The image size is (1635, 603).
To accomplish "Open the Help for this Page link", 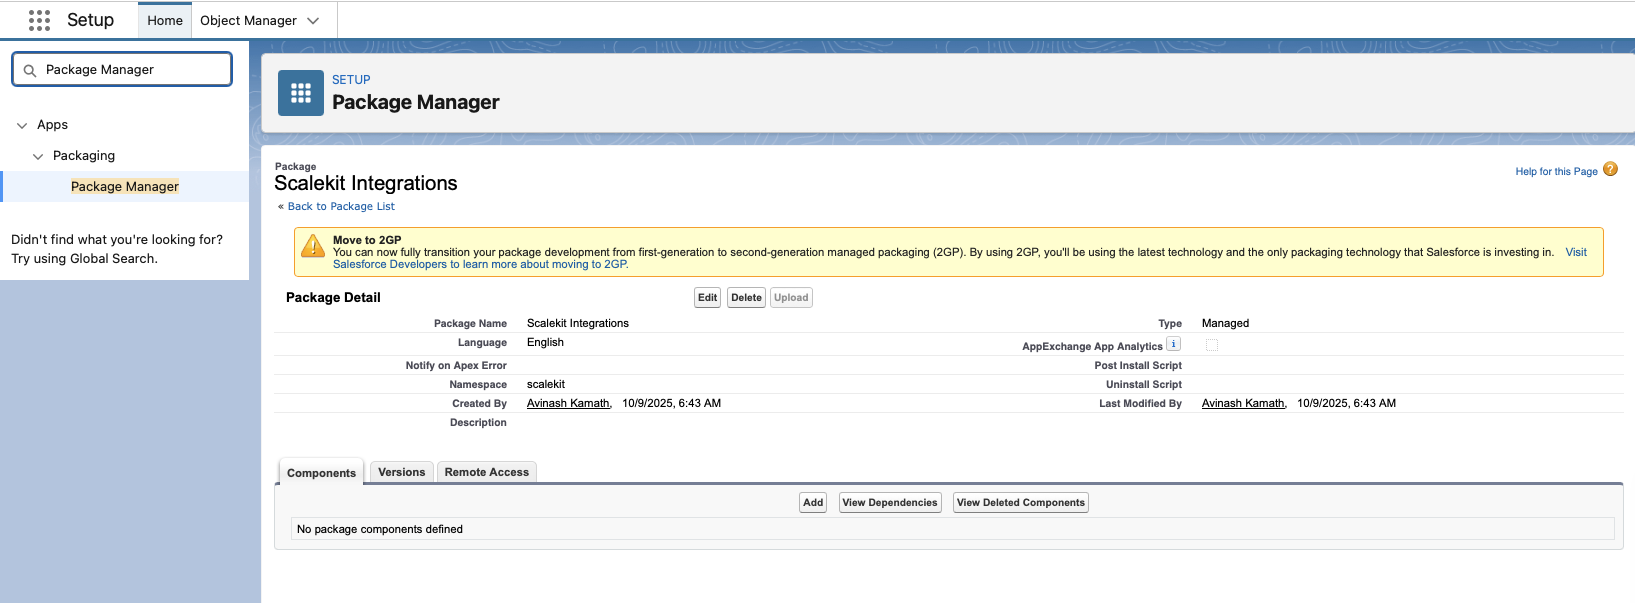I will pyautogui.click(x=1556, y=171).
